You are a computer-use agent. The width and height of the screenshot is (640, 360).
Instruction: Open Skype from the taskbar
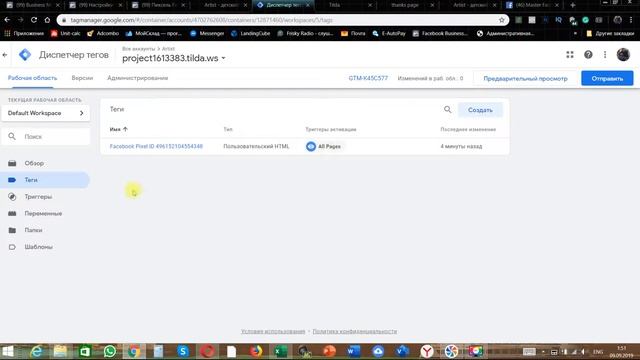pyautogui.click(x=183, y=351)
